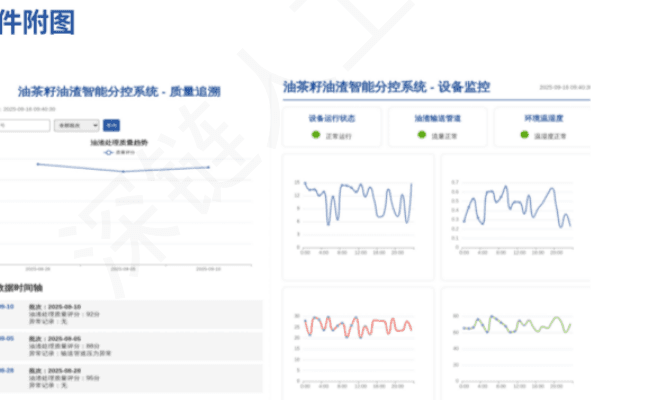
Task: Click the 质量评分 legend marker icon
Action: (109, 152)
